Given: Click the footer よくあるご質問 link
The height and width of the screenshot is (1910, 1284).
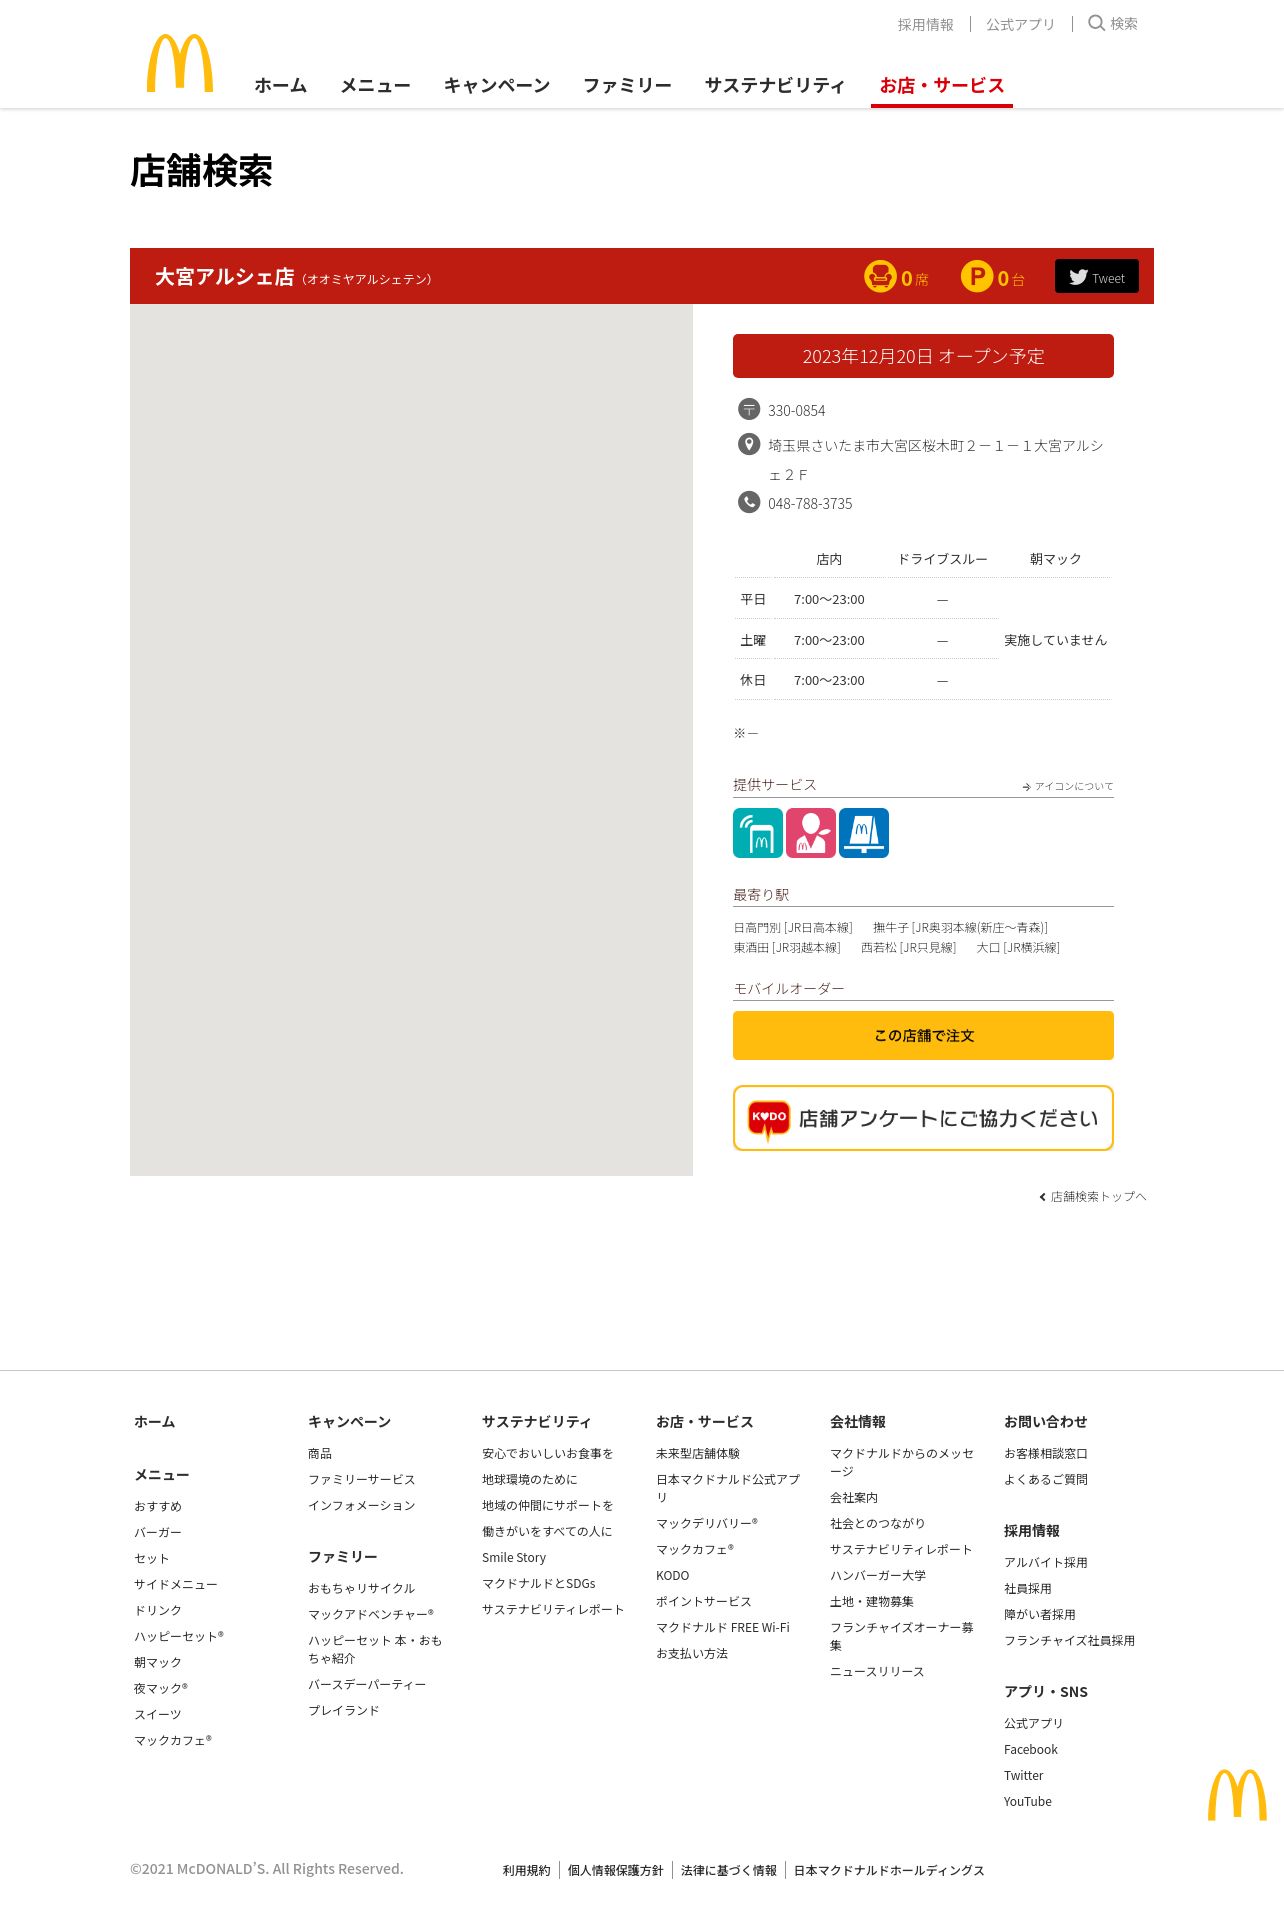Looking at the screenshot, I should point(1046,1479).
